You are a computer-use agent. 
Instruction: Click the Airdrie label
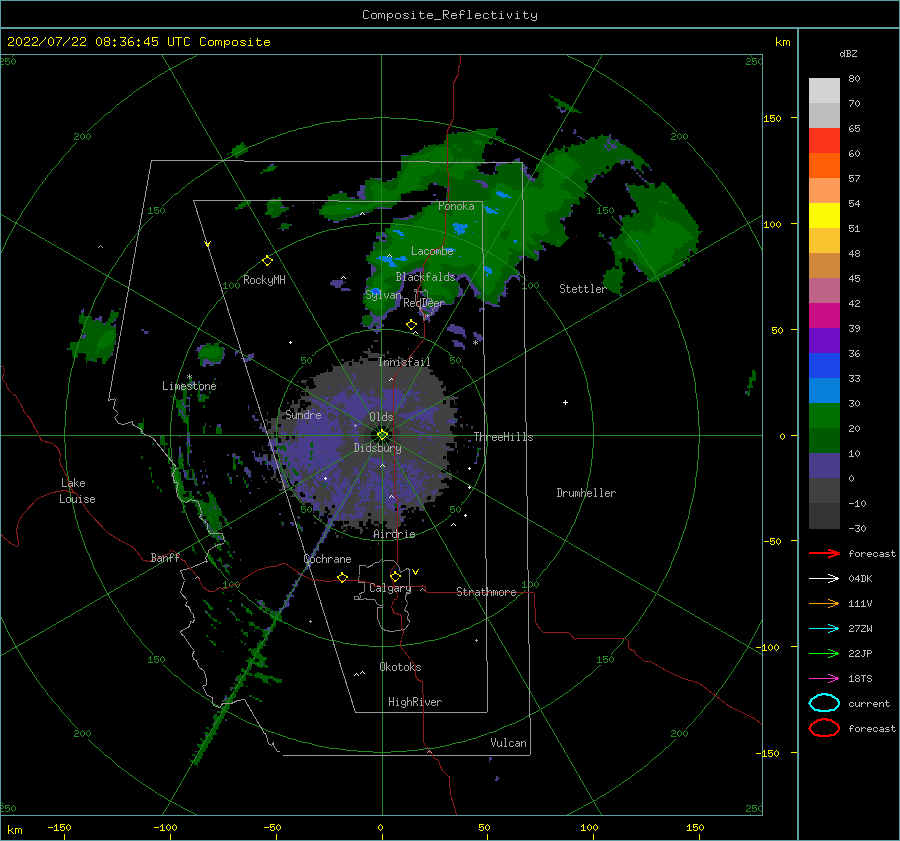394,534
